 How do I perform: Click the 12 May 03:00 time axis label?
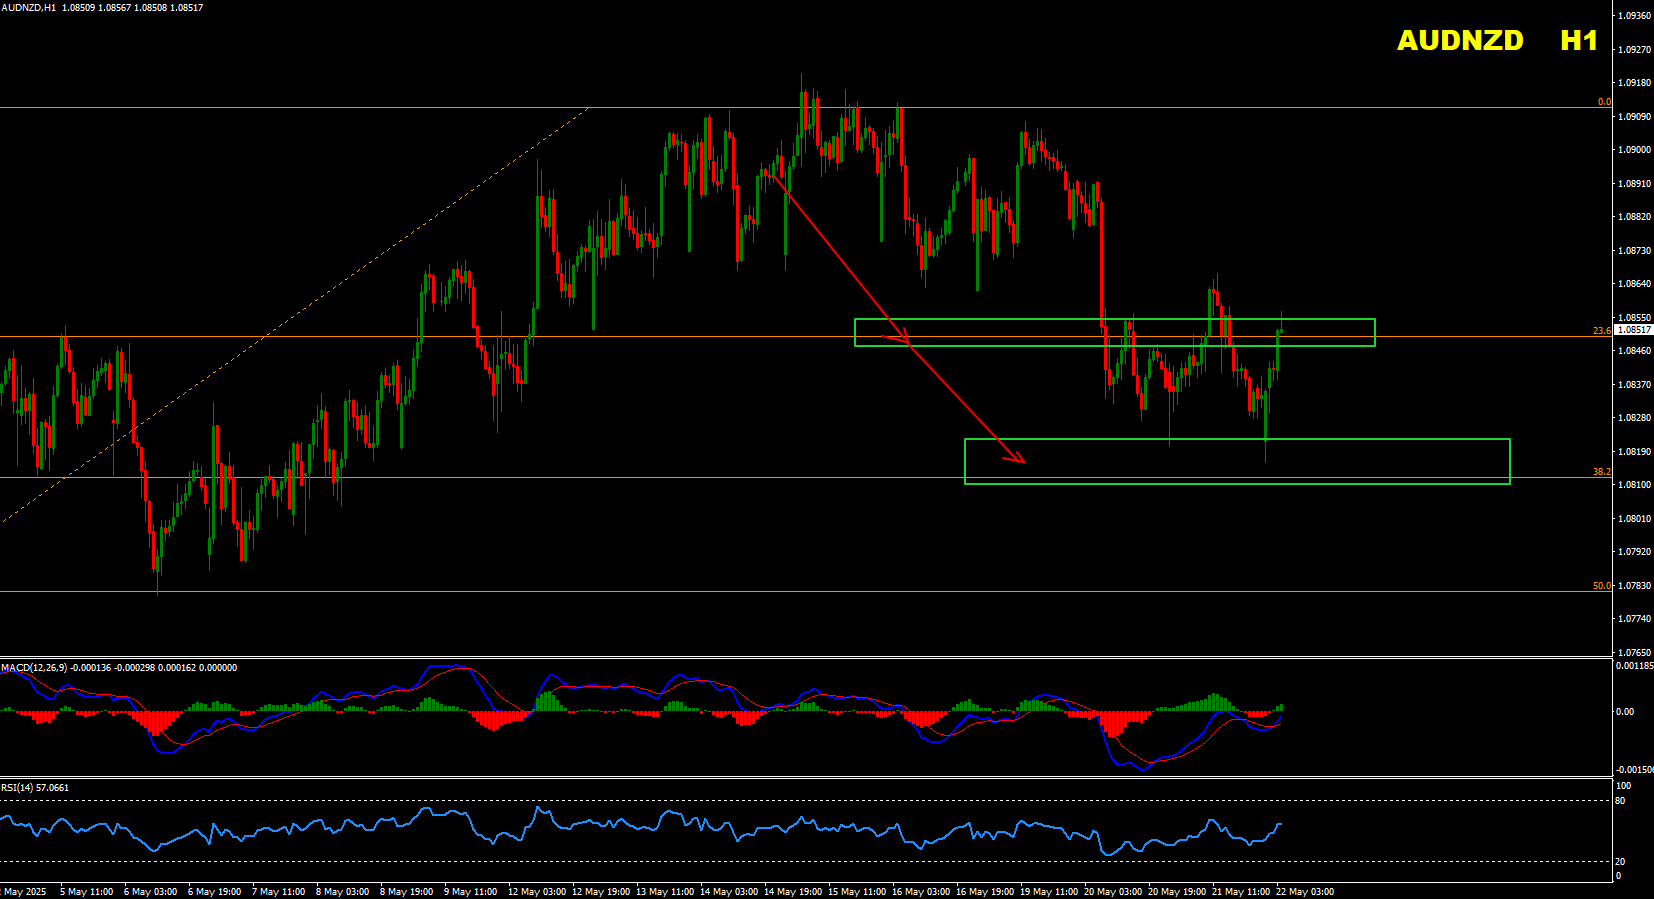coord(537,892)
